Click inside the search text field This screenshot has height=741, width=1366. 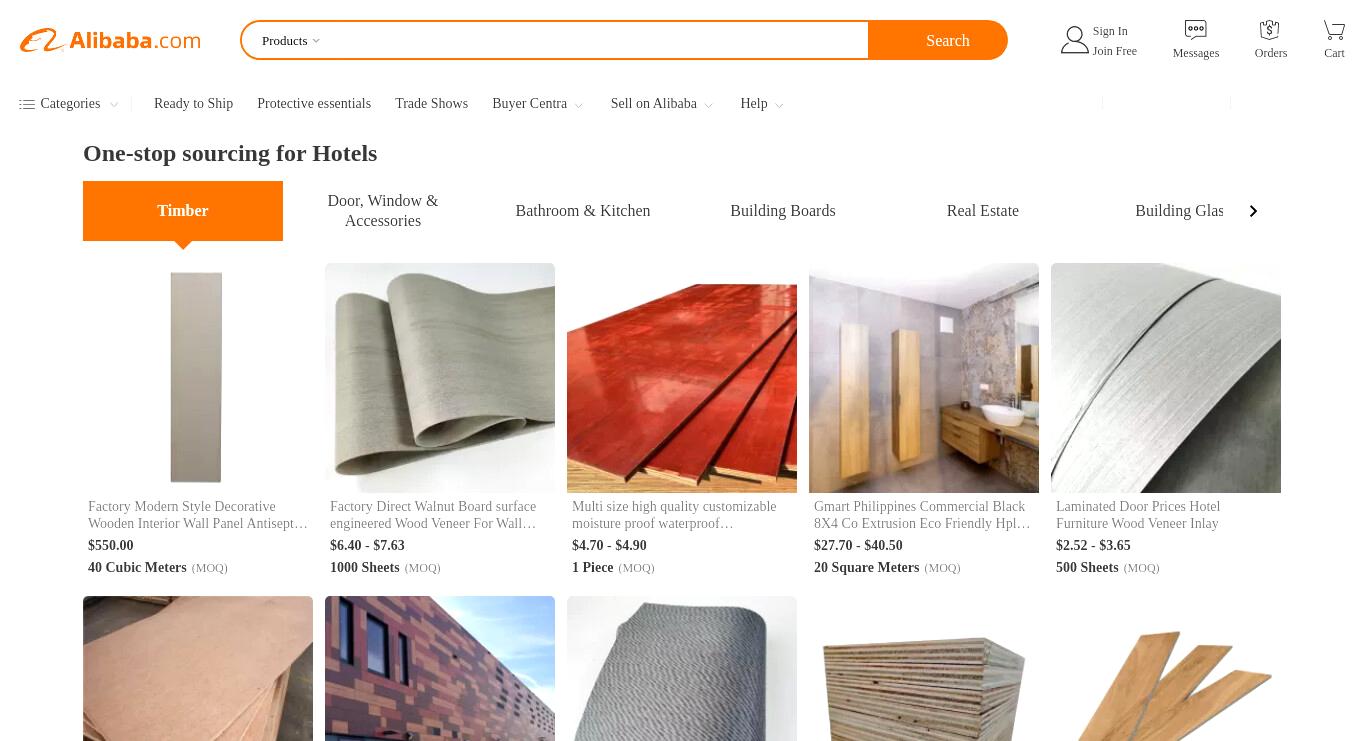595,41
